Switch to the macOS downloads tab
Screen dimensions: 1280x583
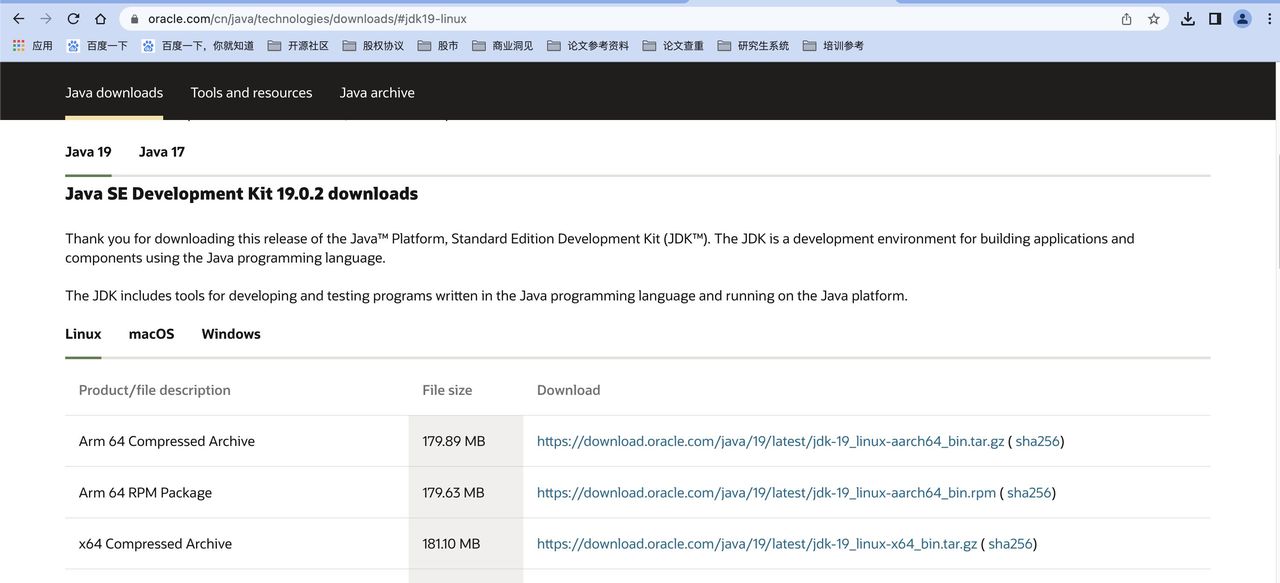[x=151, y=334]
